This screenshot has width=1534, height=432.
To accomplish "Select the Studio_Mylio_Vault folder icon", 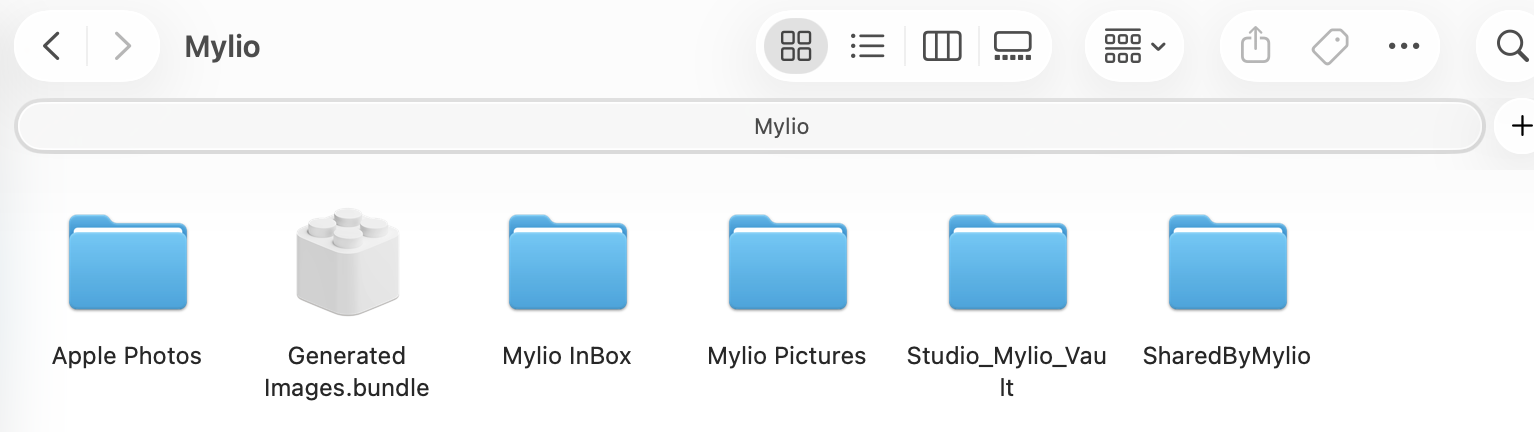I will (1008, 263).
